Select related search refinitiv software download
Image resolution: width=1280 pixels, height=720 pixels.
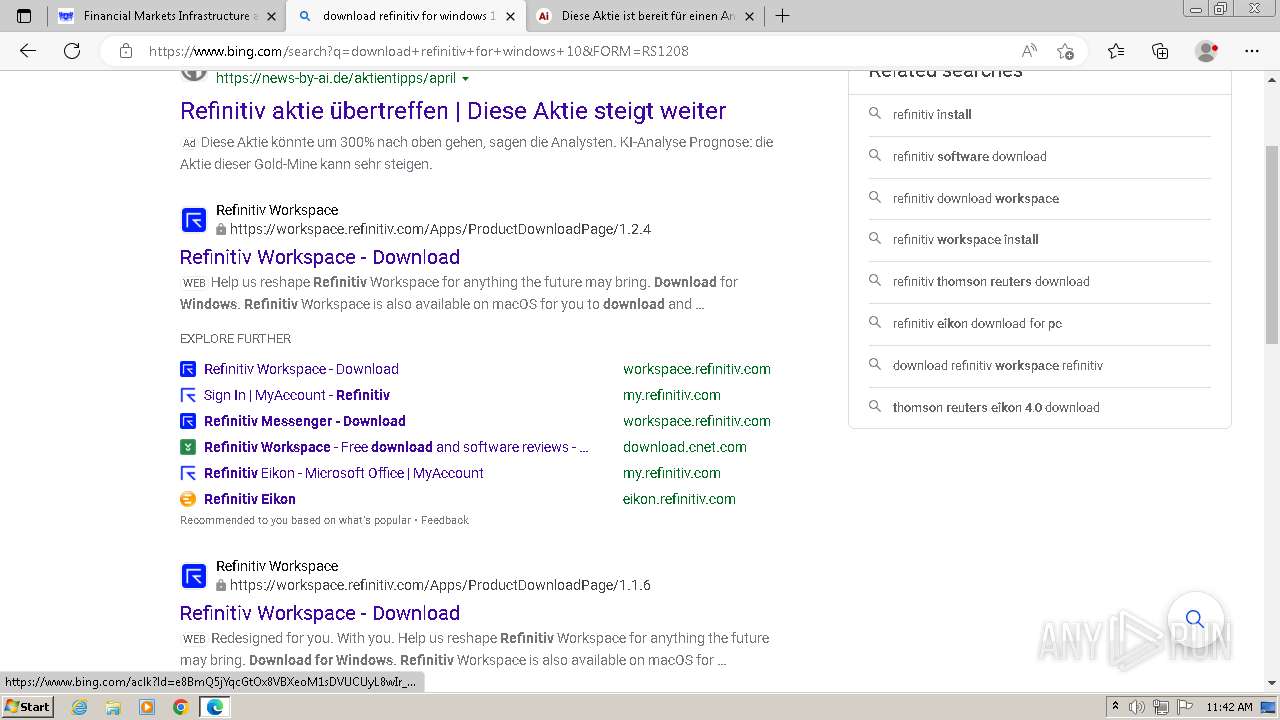click(970, 156)
